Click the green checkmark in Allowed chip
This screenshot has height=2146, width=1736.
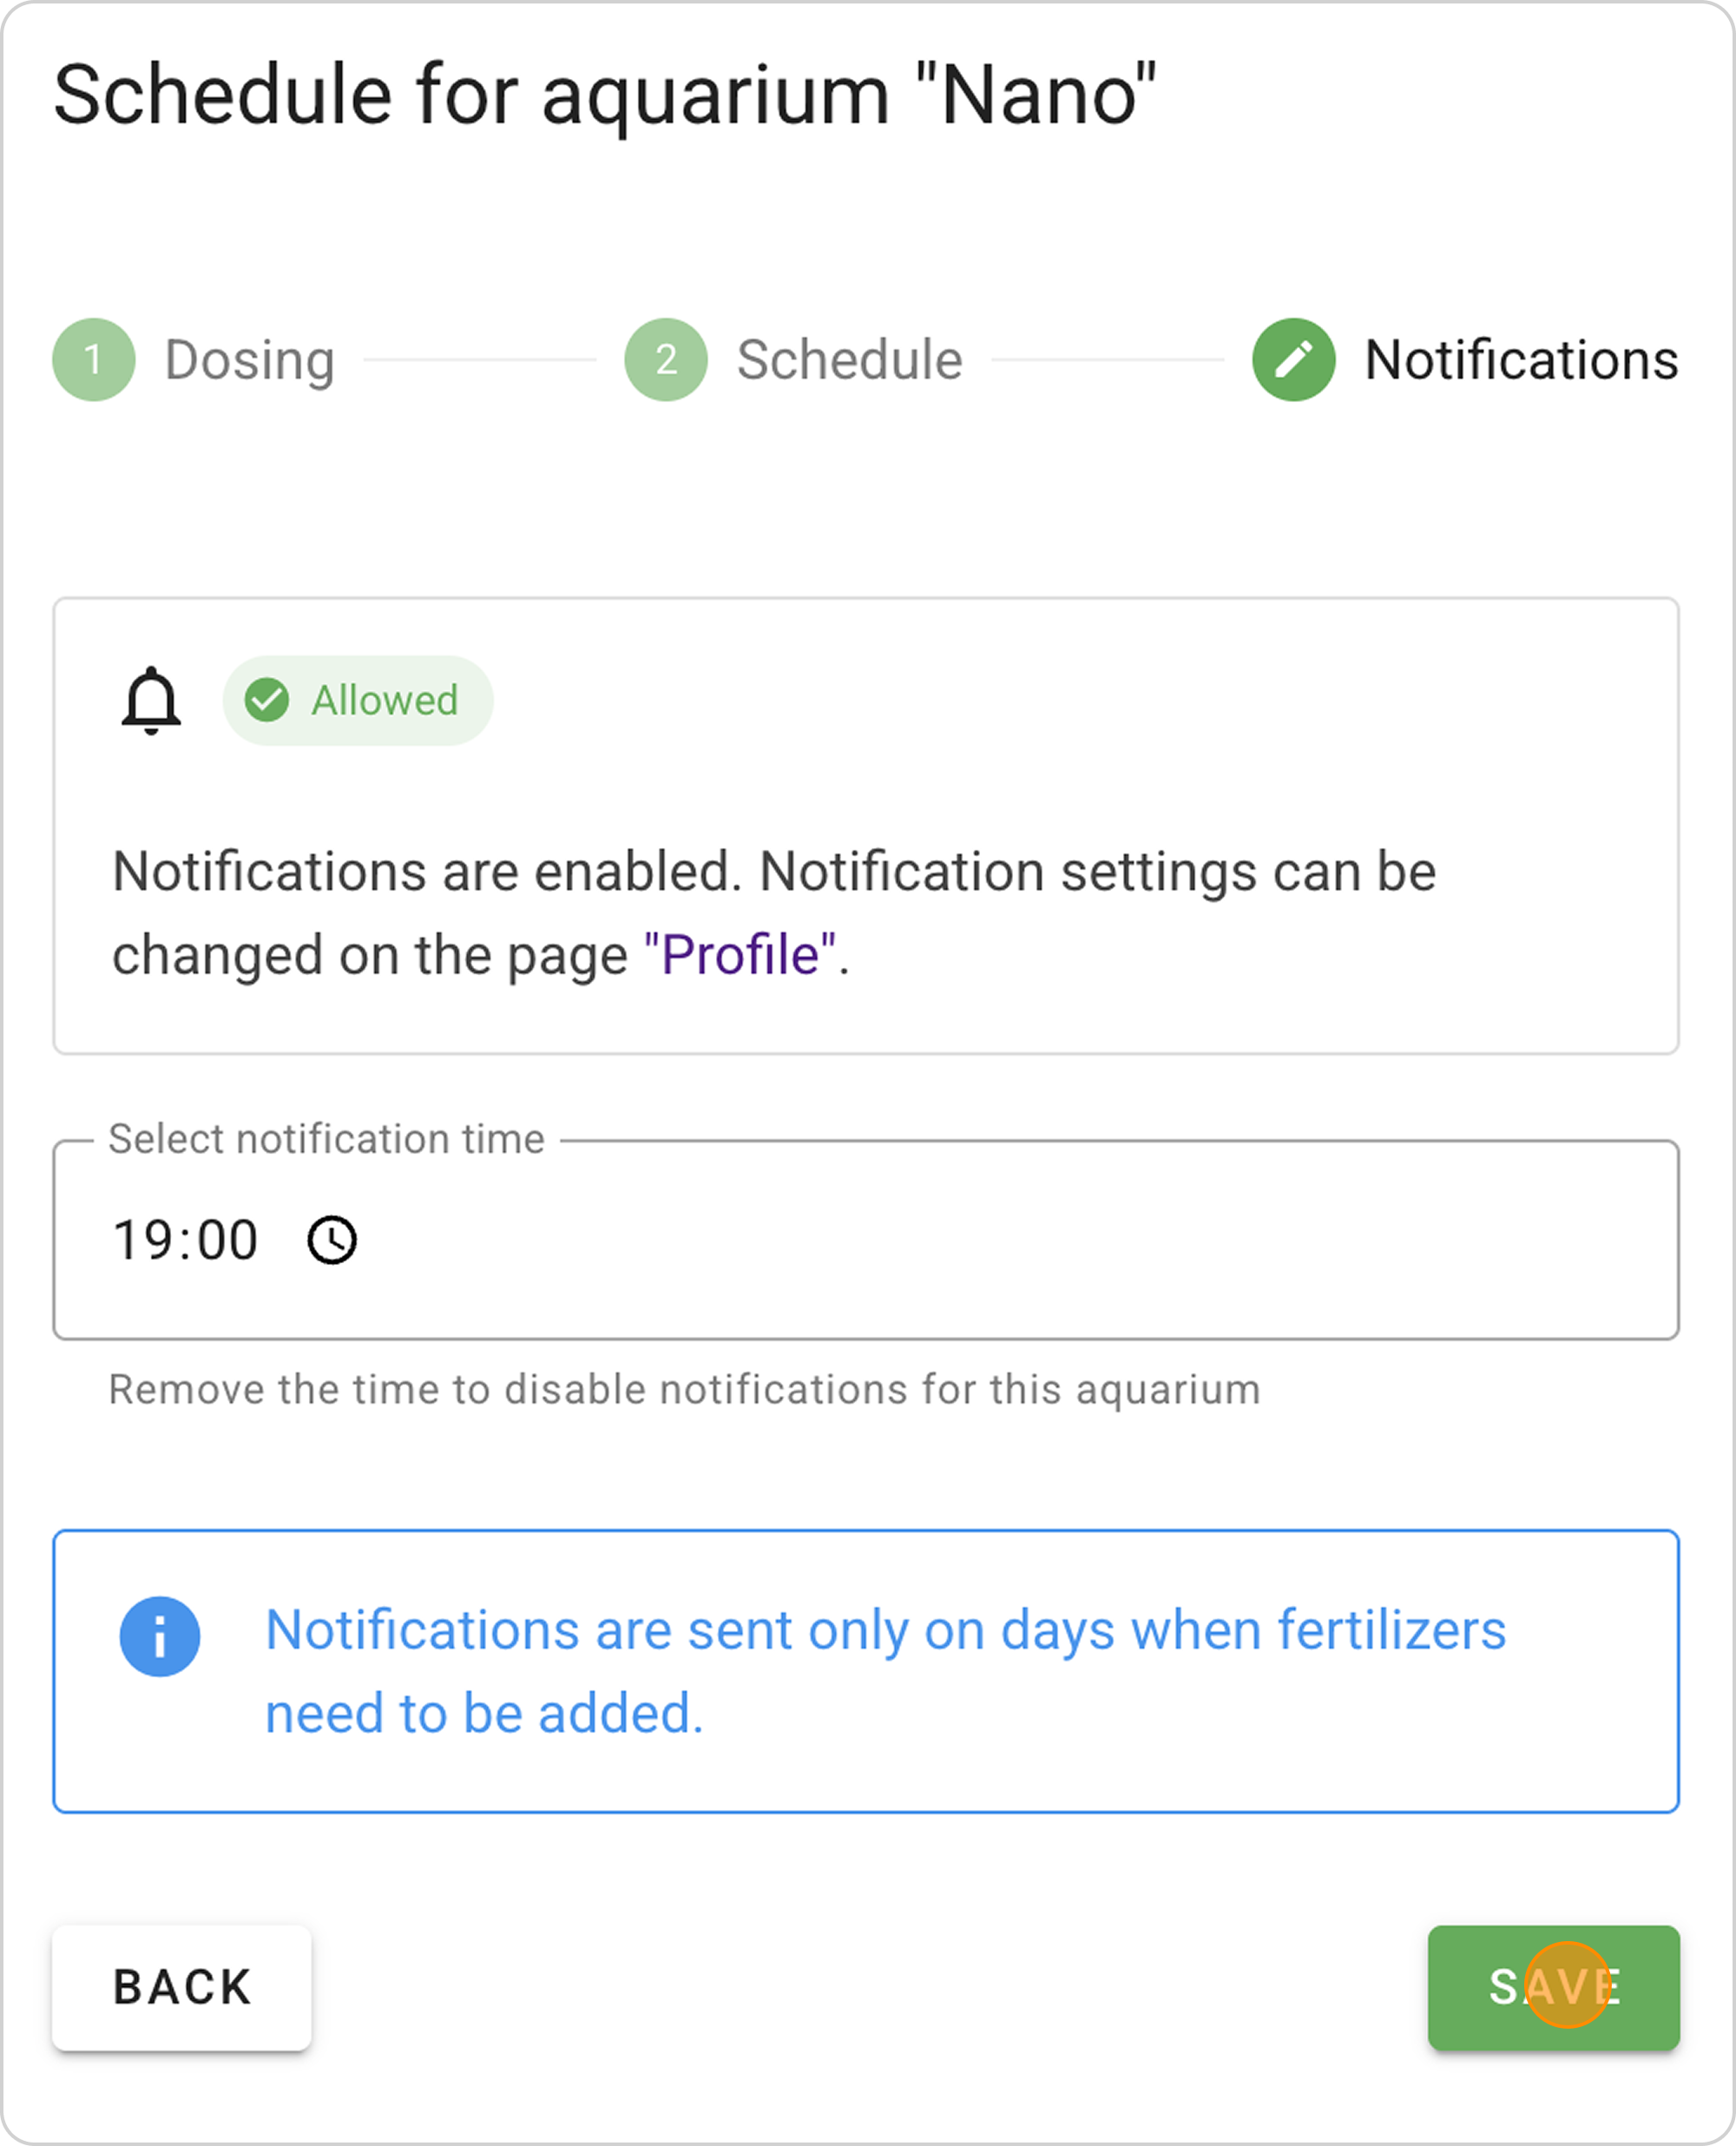(x=267, y=700)
